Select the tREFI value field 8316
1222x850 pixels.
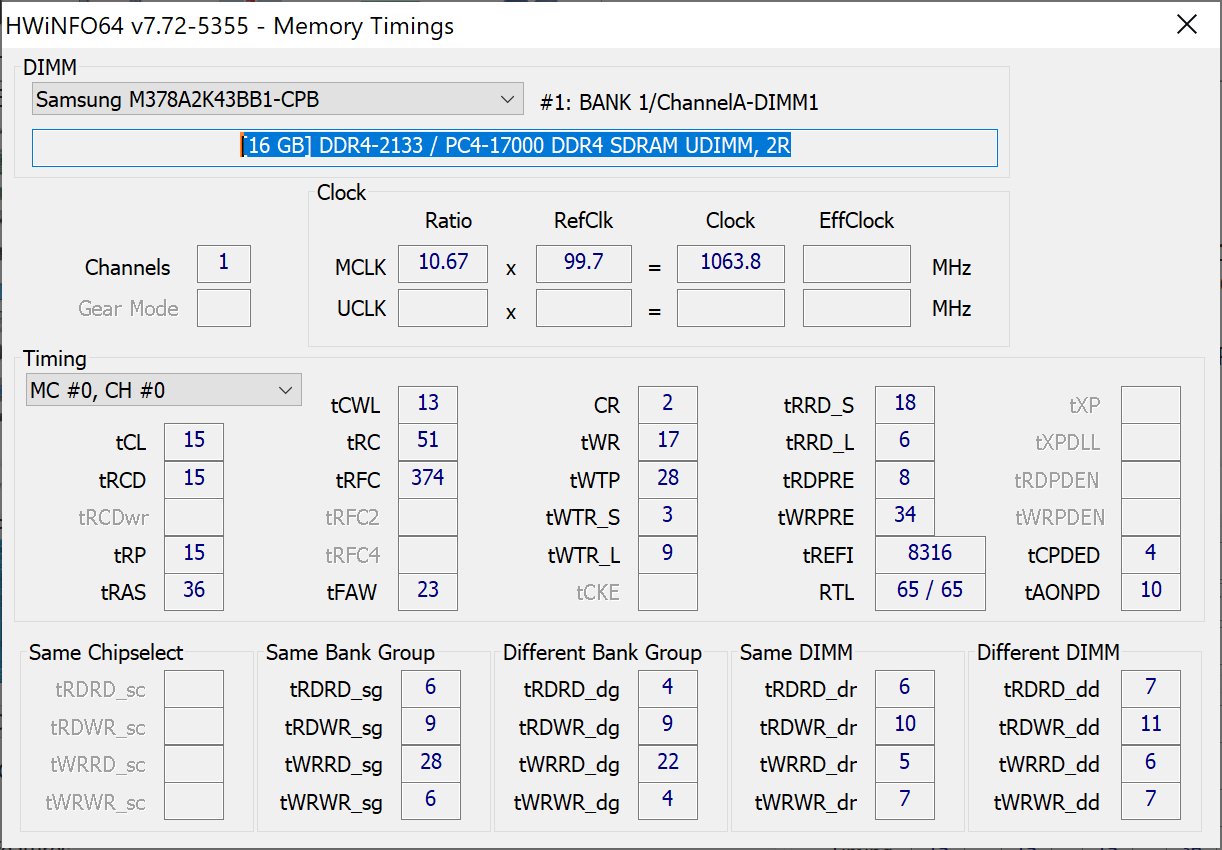pos(929,553)
